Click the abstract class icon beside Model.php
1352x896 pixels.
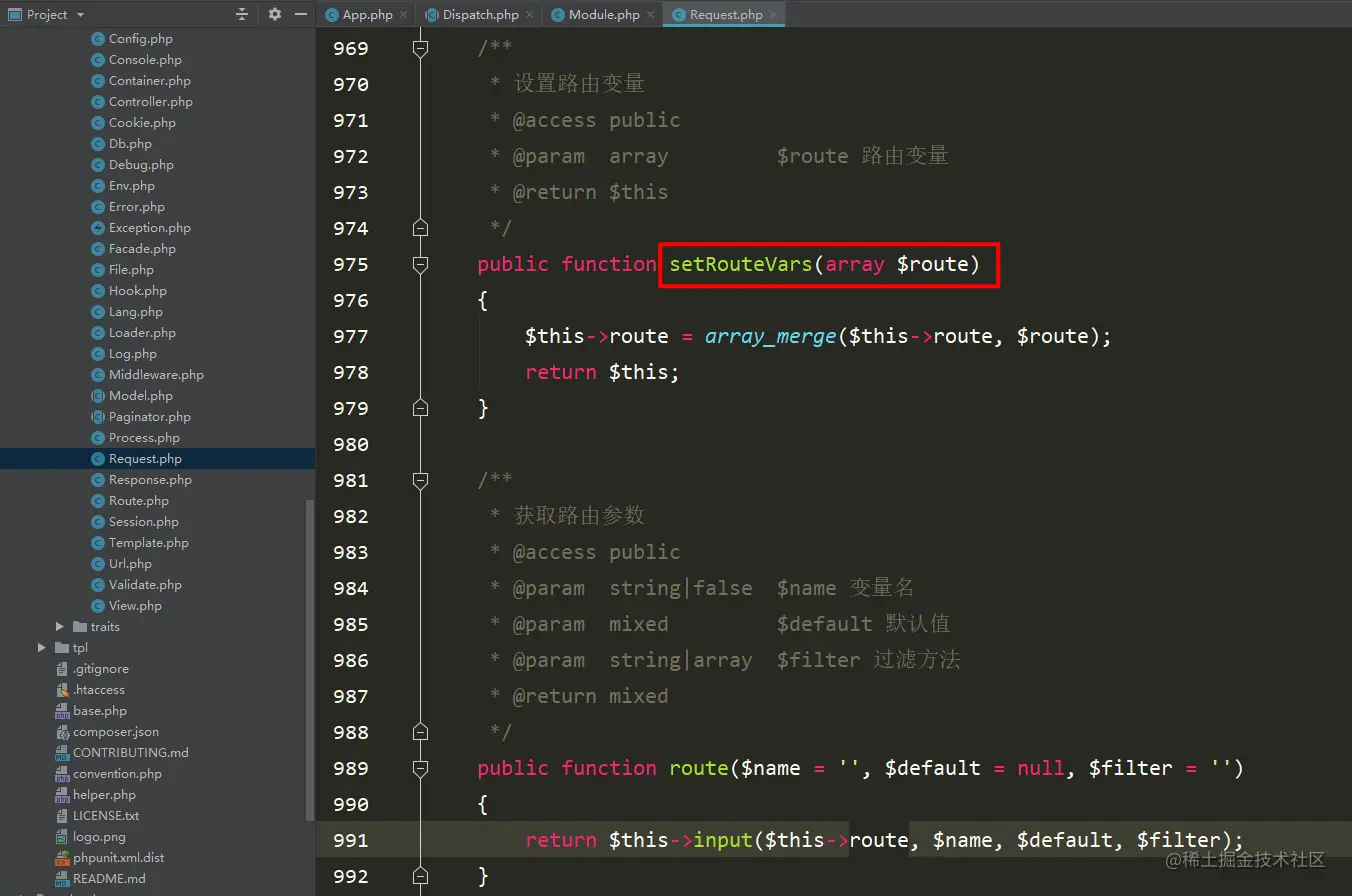[x=98, y=396]
